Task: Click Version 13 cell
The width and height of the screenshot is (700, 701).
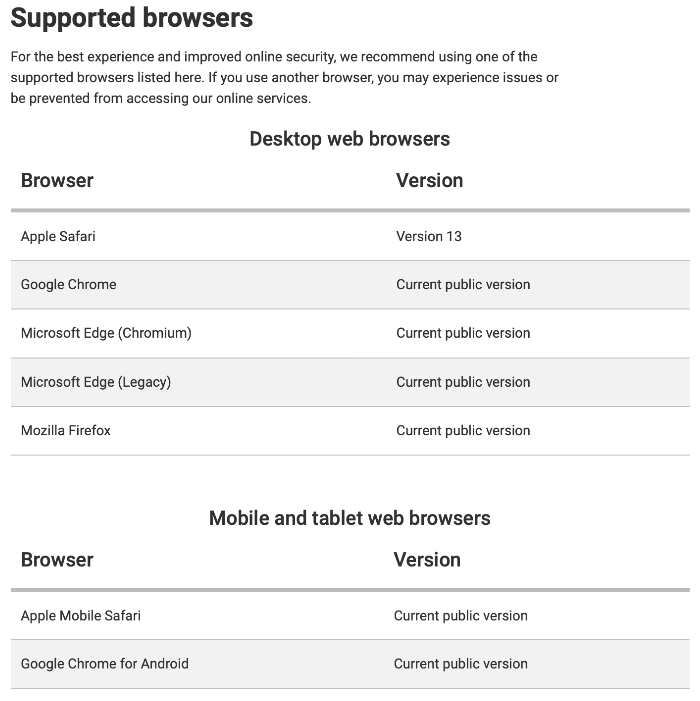Action: point(429,236)
